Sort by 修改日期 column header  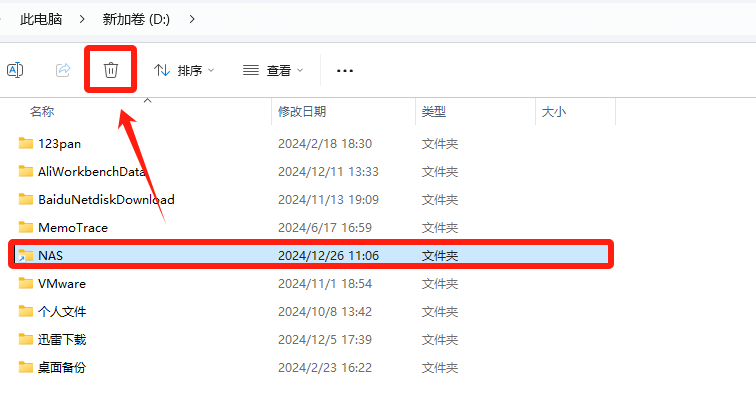pos(302,112)
